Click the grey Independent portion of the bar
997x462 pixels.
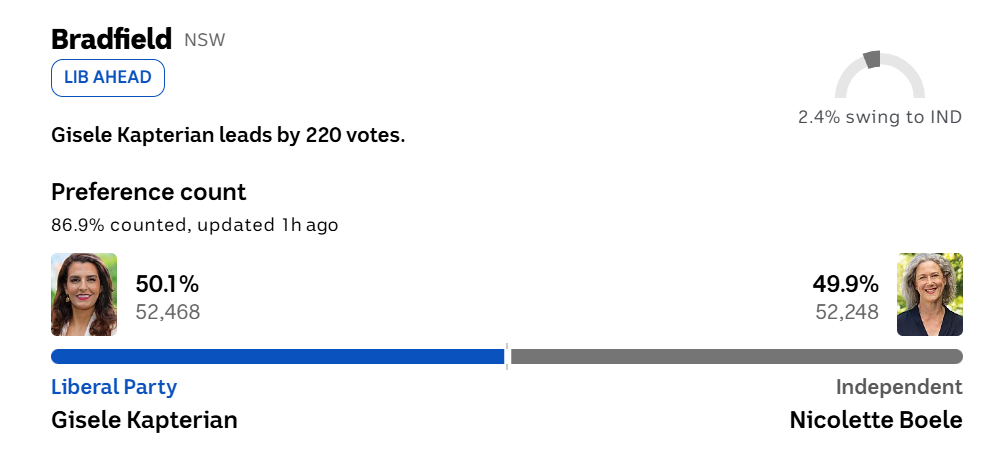coord(736,357)
